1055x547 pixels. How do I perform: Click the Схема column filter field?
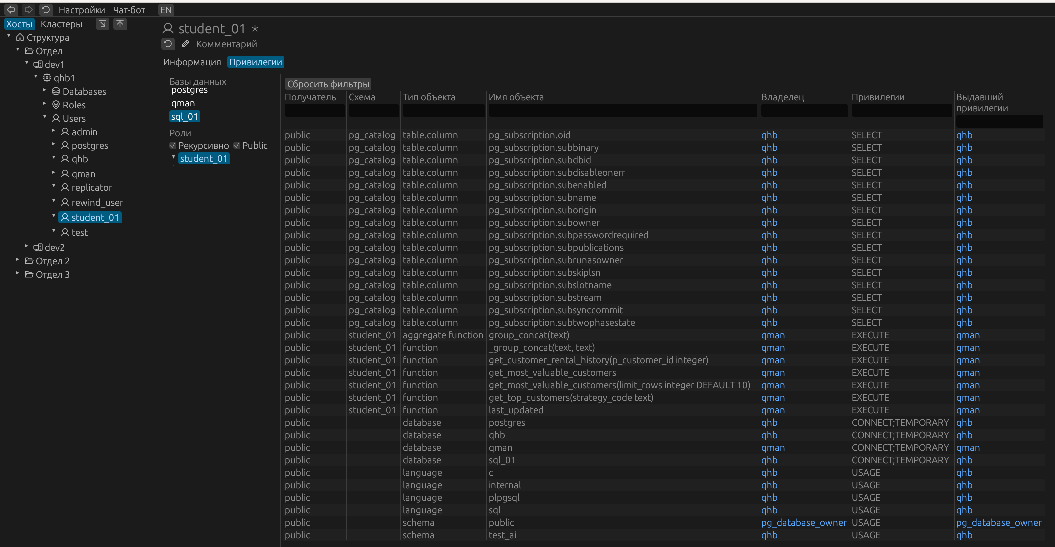tap(373, 111)
